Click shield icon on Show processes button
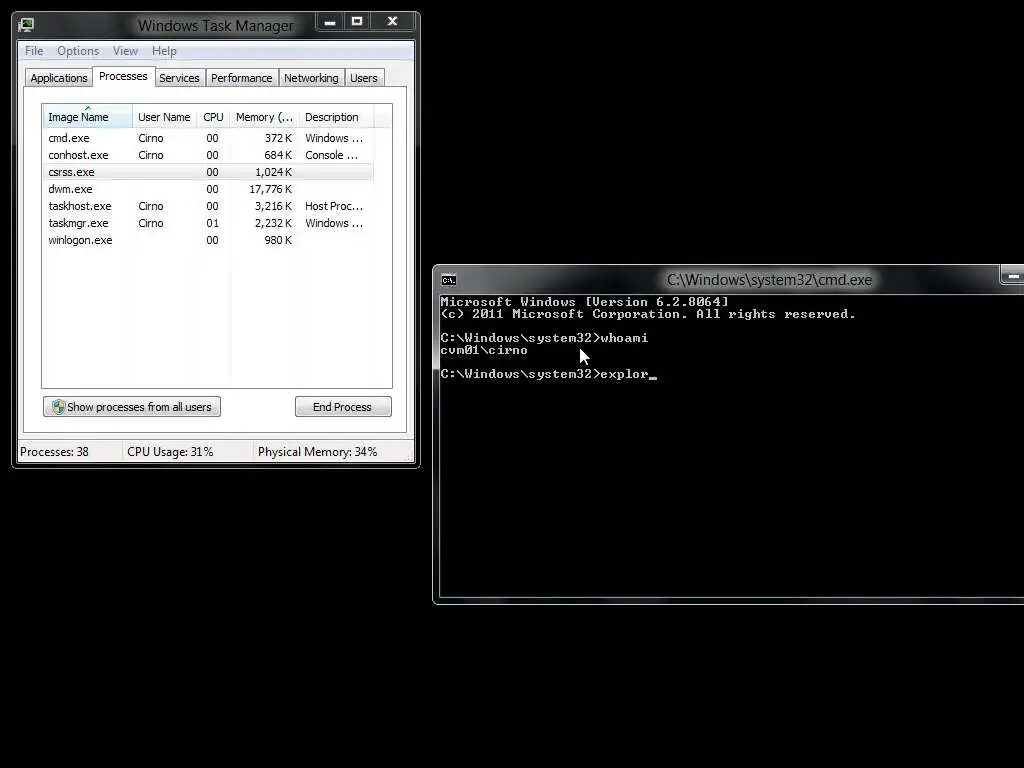The height and width of the screenshot is (768, 1024). coord(58,407)
